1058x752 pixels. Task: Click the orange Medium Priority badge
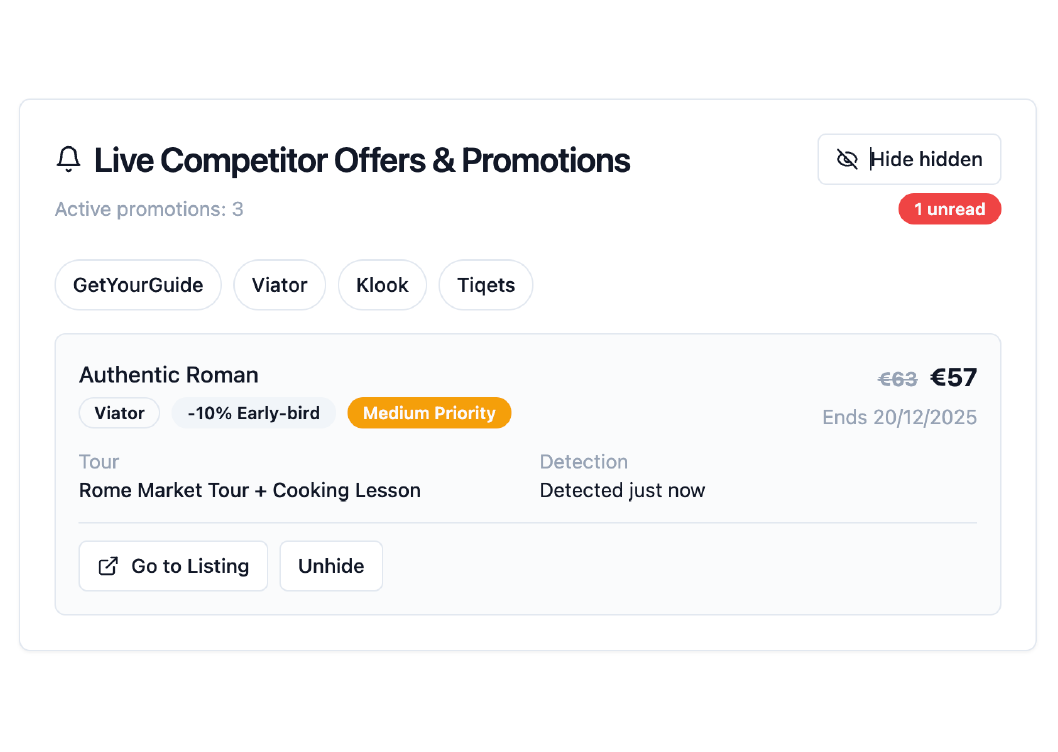click(x=429, y=413)
